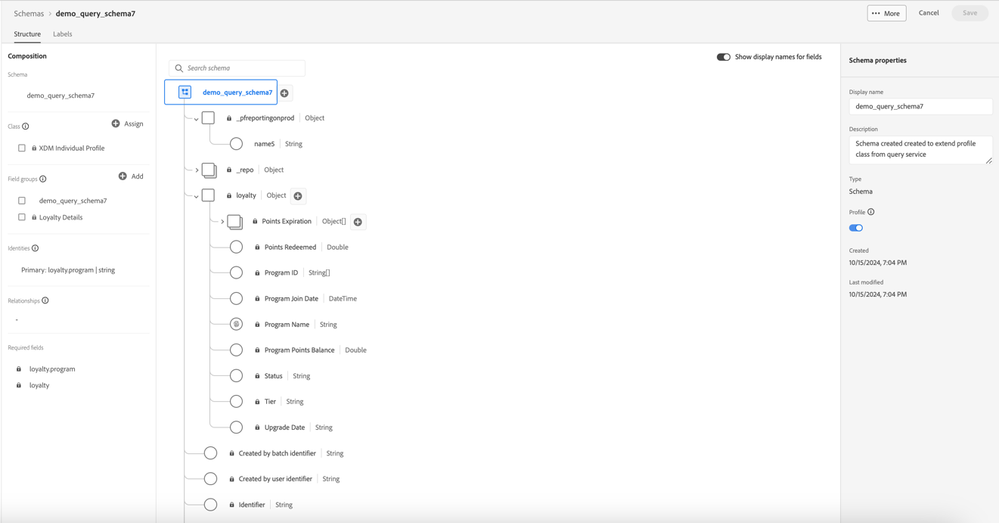The height and width of the screenshot is (523, 999).
Task: Click the schema root node icon
Action: 185,92
